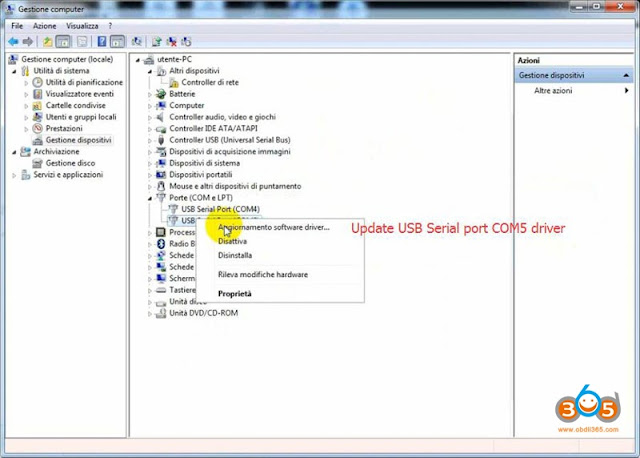Click the blue Help question mark icon
The width and height of the screenshot is (640, 458).
(x=102, y=41)
